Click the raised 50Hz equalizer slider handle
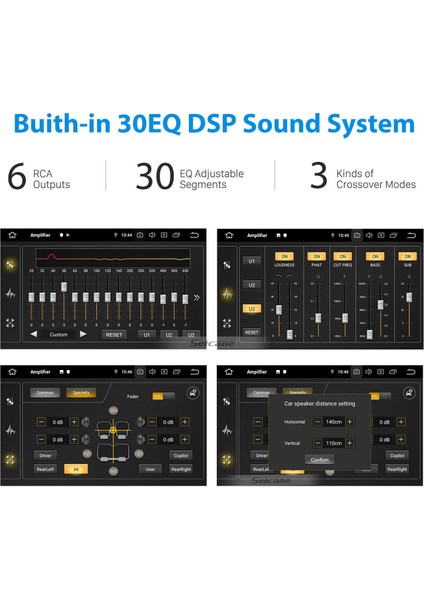The image size is (424, 600). point(64,287)
